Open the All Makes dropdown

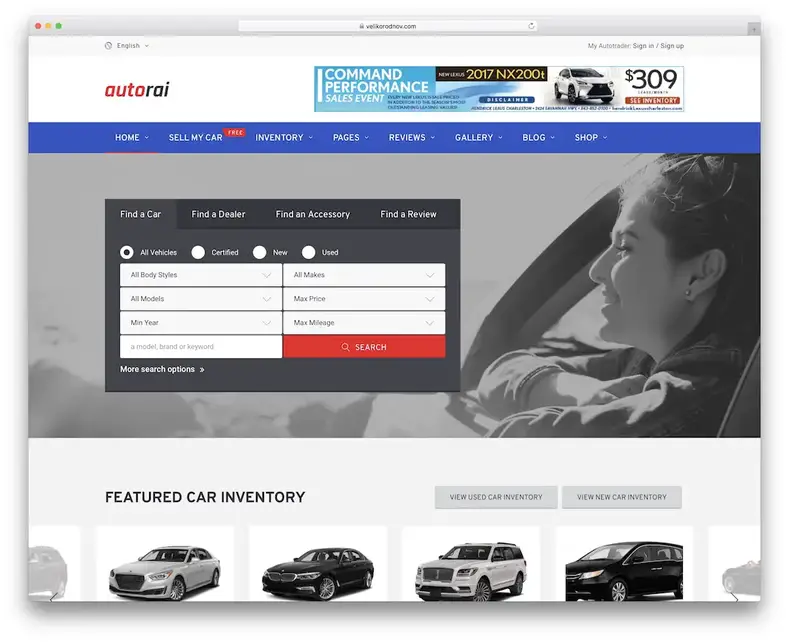click(x=364, y=275)
